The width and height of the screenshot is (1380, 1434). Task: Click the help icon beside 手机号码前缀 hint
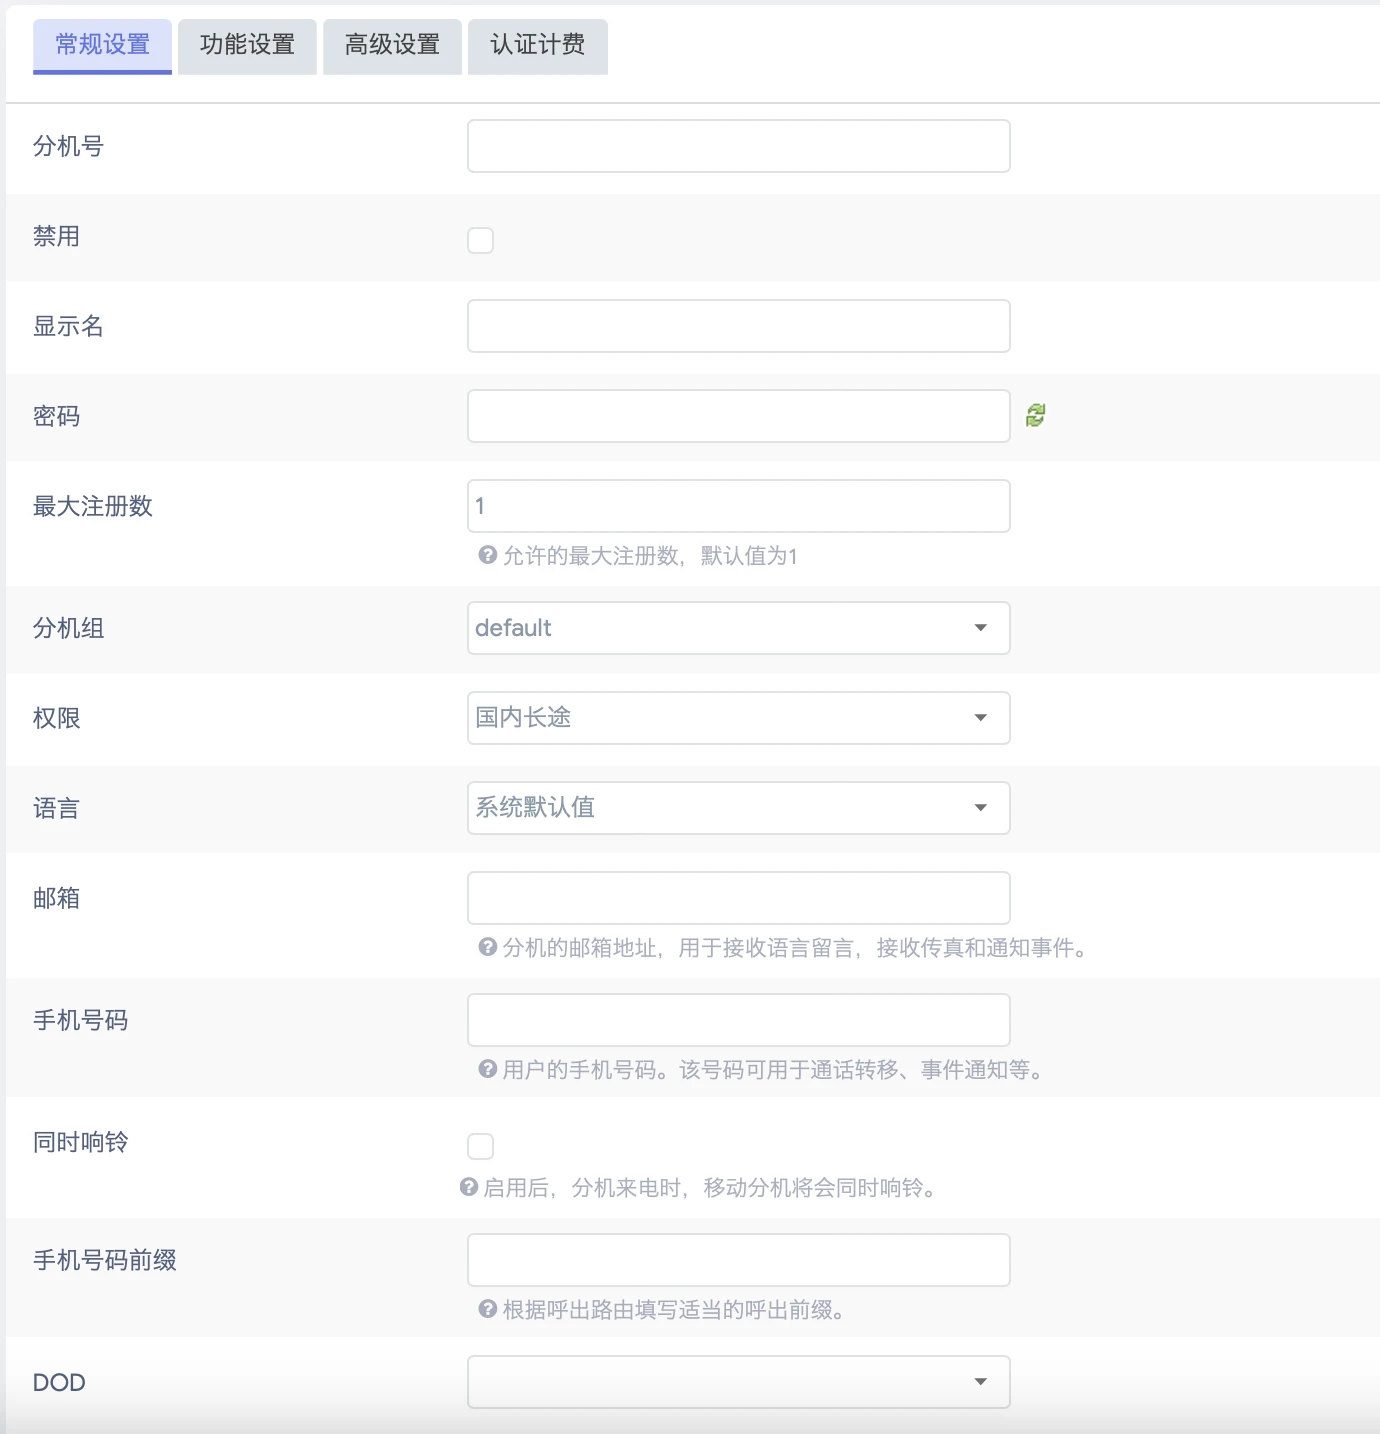[486, 1308]
